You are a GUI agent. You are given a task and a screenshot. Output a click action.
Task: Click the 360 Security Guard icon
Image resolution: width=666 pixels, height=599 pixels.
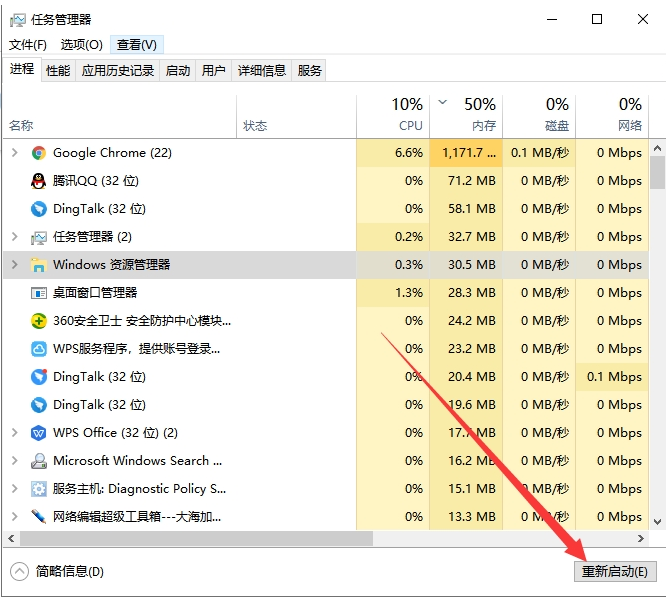pyautogui.click(x=39, y=321)
